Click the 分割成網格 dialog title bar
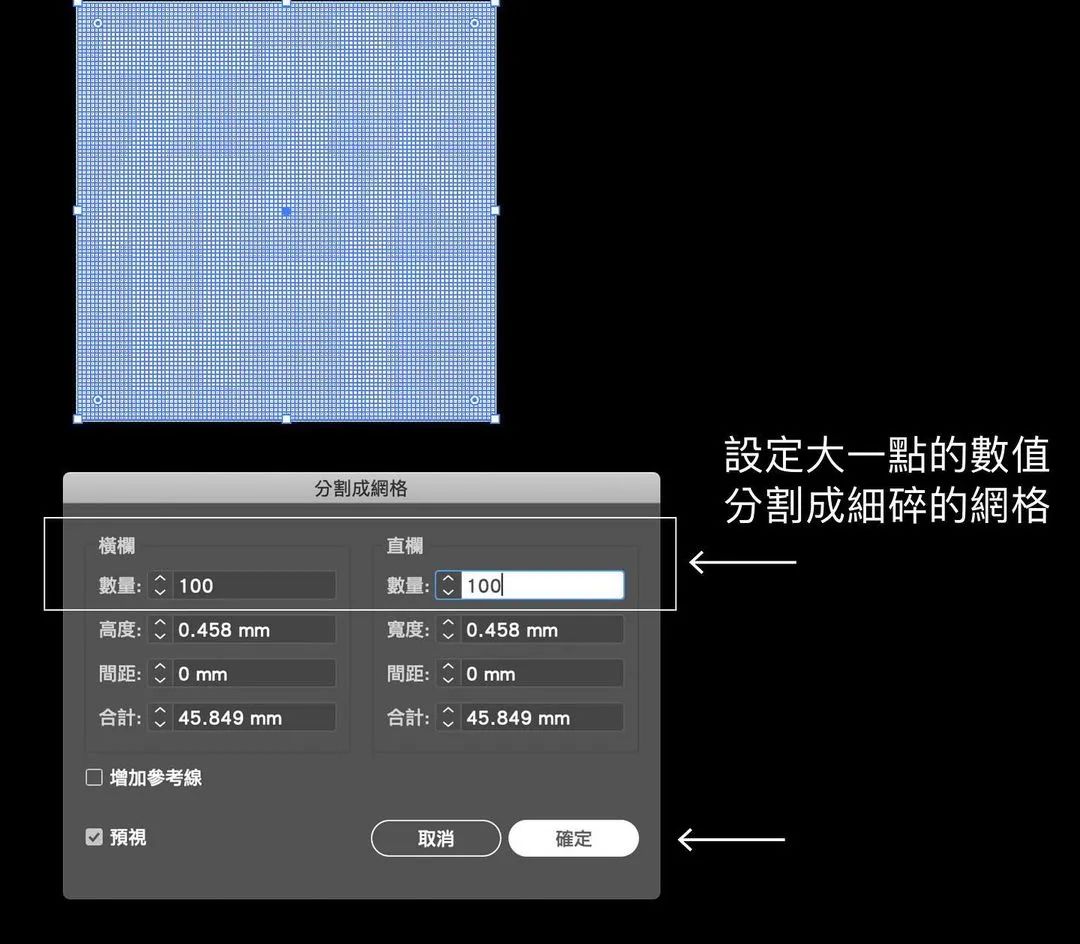The image size is (1080, 944). 361,489
